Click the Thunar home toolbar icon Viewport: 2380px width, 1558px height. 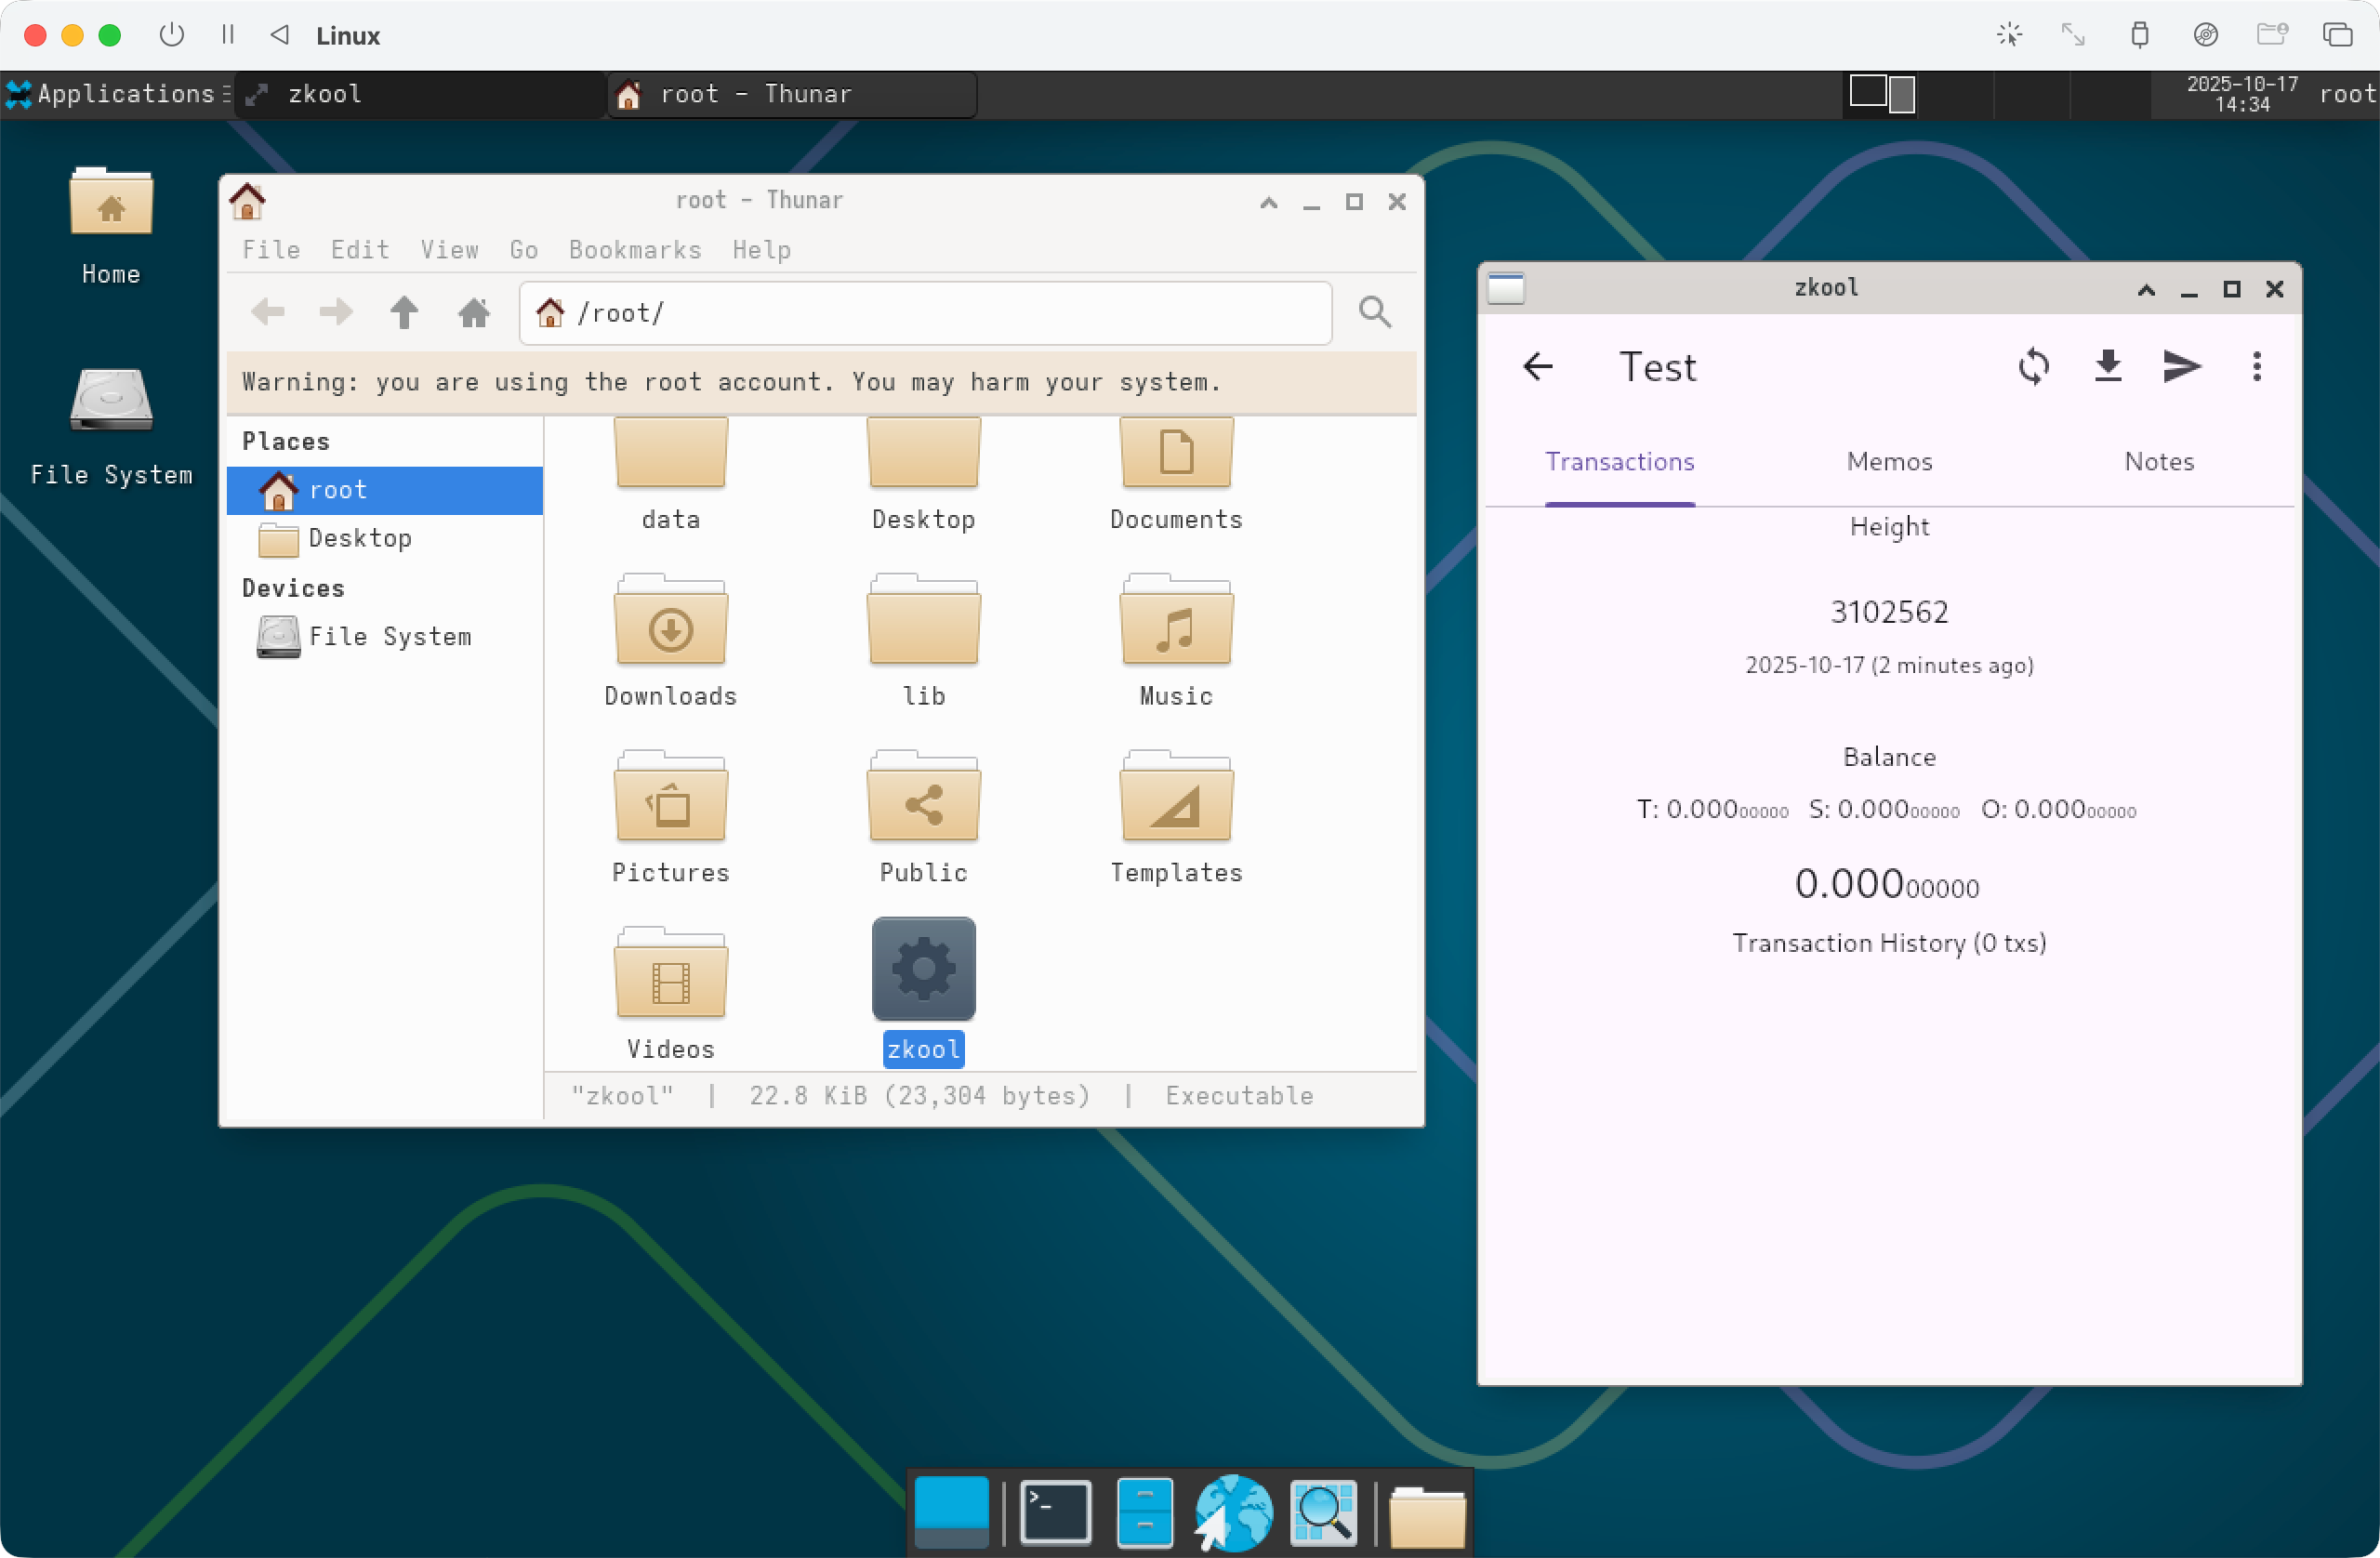pyautogui.click(x=474, y=313)
